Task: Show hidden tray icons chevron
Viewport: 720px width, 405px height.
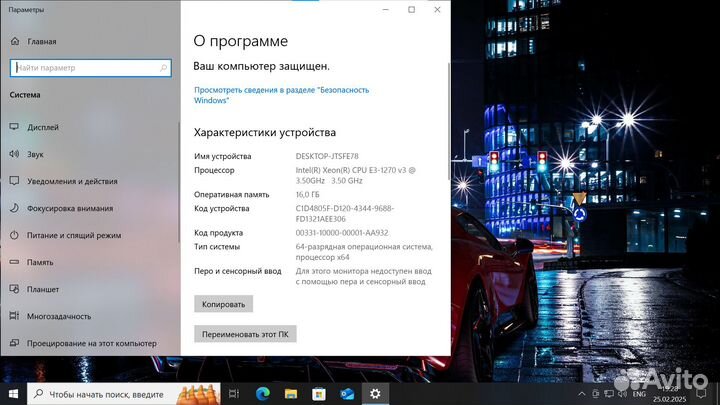Action: point(581,394)
